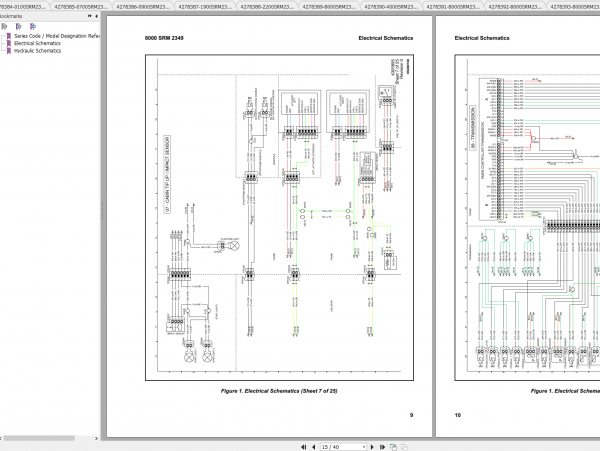The width and height of the screenshot is (600, 451).
Task: Click the scroll-right arrow of bookmarks scrollbar
Action: coord(96,438)
